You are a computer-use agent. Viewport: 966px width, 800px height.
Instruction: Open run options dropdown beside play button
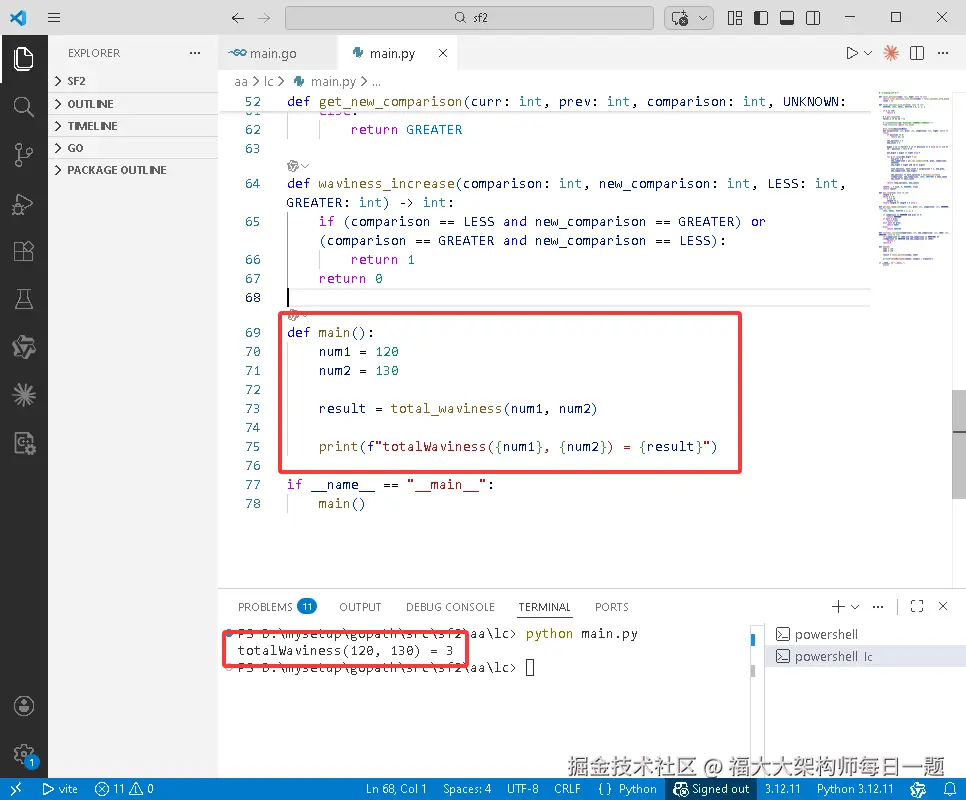click(x=868, y=53)
